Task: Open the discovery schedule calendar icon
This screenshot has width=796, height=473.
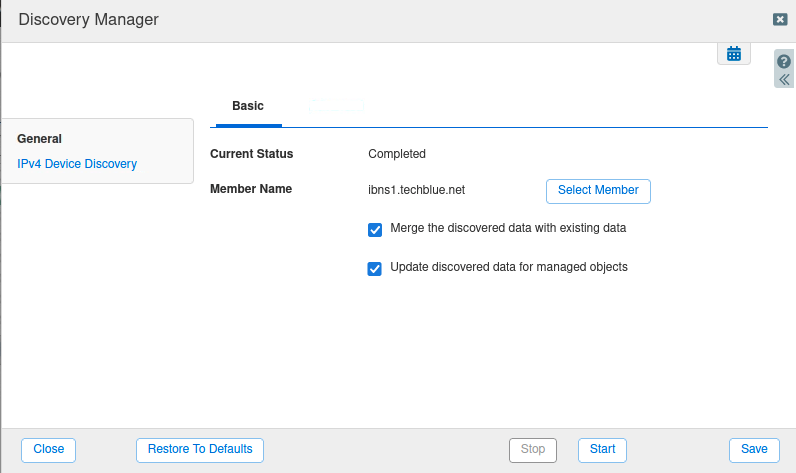Action: pyautogui.click(x=733, y=54)
